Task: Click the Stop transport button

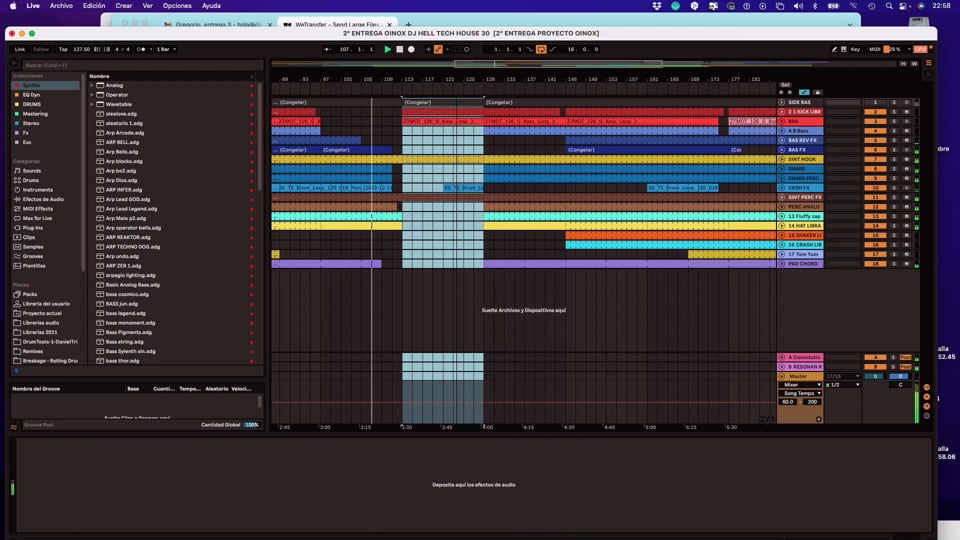Action: [x=400, y=49]
